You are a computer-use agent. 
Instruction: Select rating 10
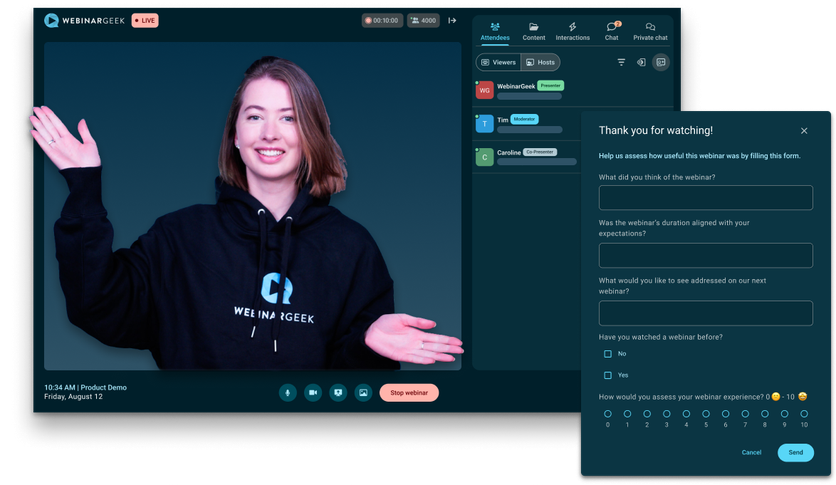pos(804,414)
